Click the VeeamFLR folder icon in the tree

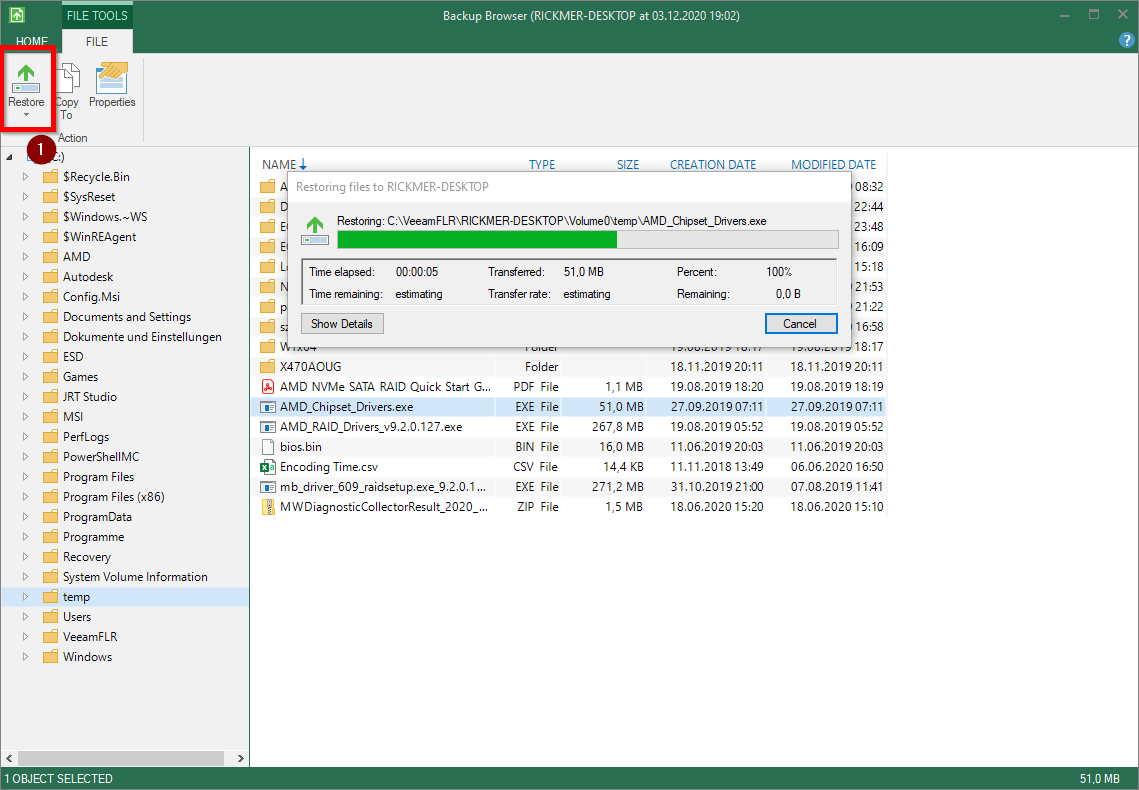tap(50, 637)
